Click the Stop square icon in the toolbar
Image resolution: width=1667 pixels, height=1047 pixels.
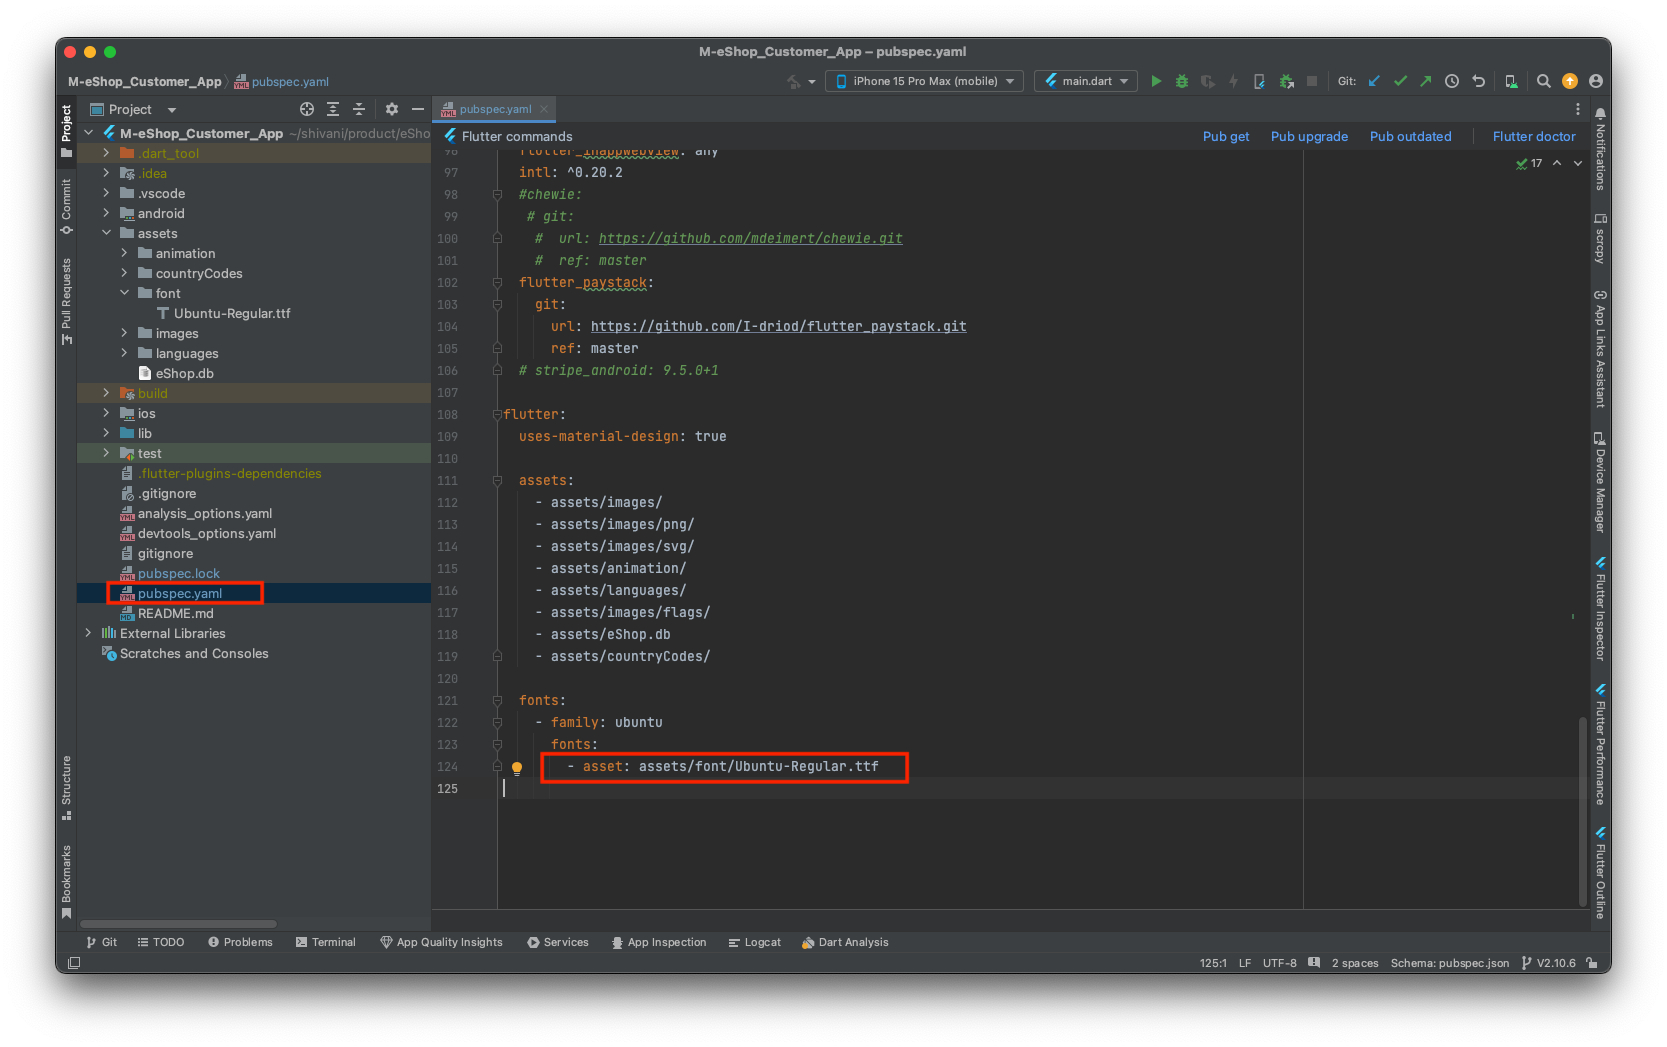[x=1312, y=81]
